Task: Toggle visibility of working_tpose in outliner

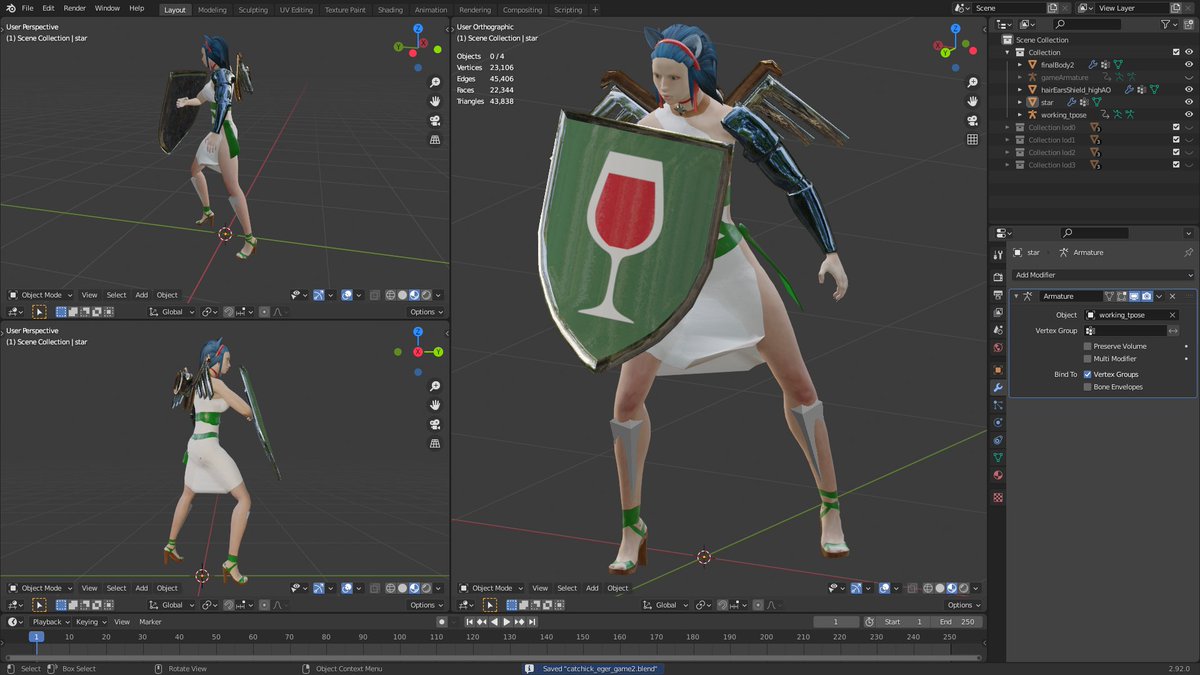Action: pos(1189,114)
